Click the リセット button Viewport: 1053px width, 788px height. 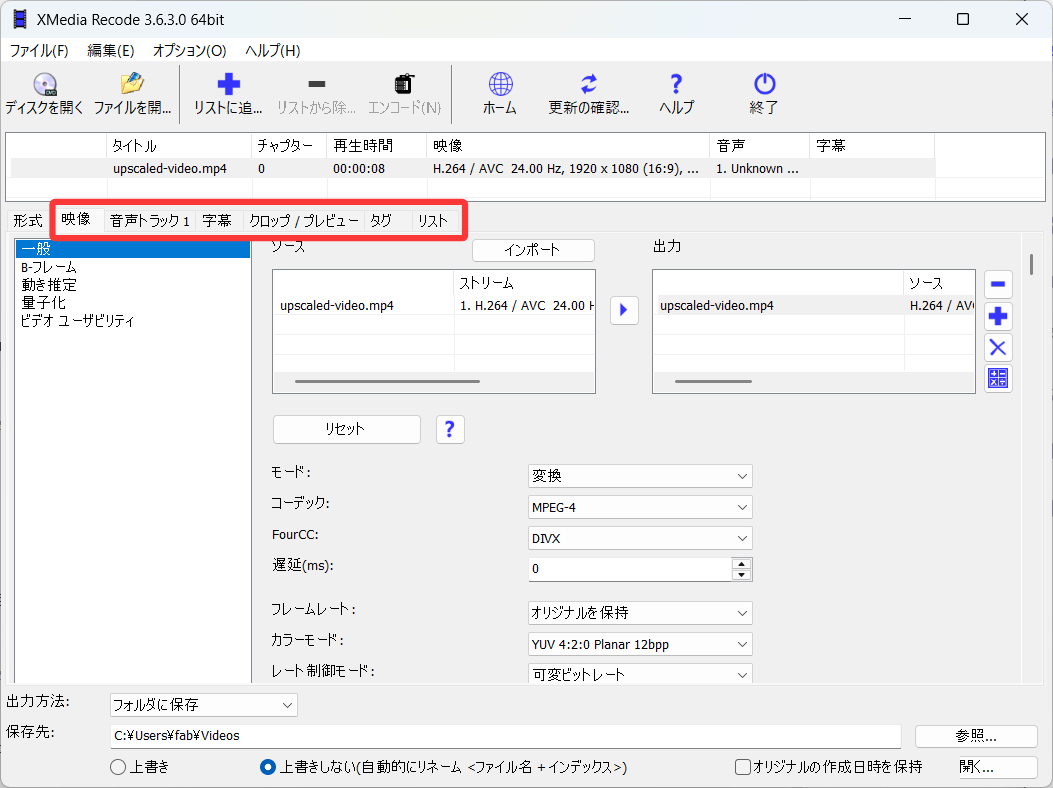click(x=347, y=429)
